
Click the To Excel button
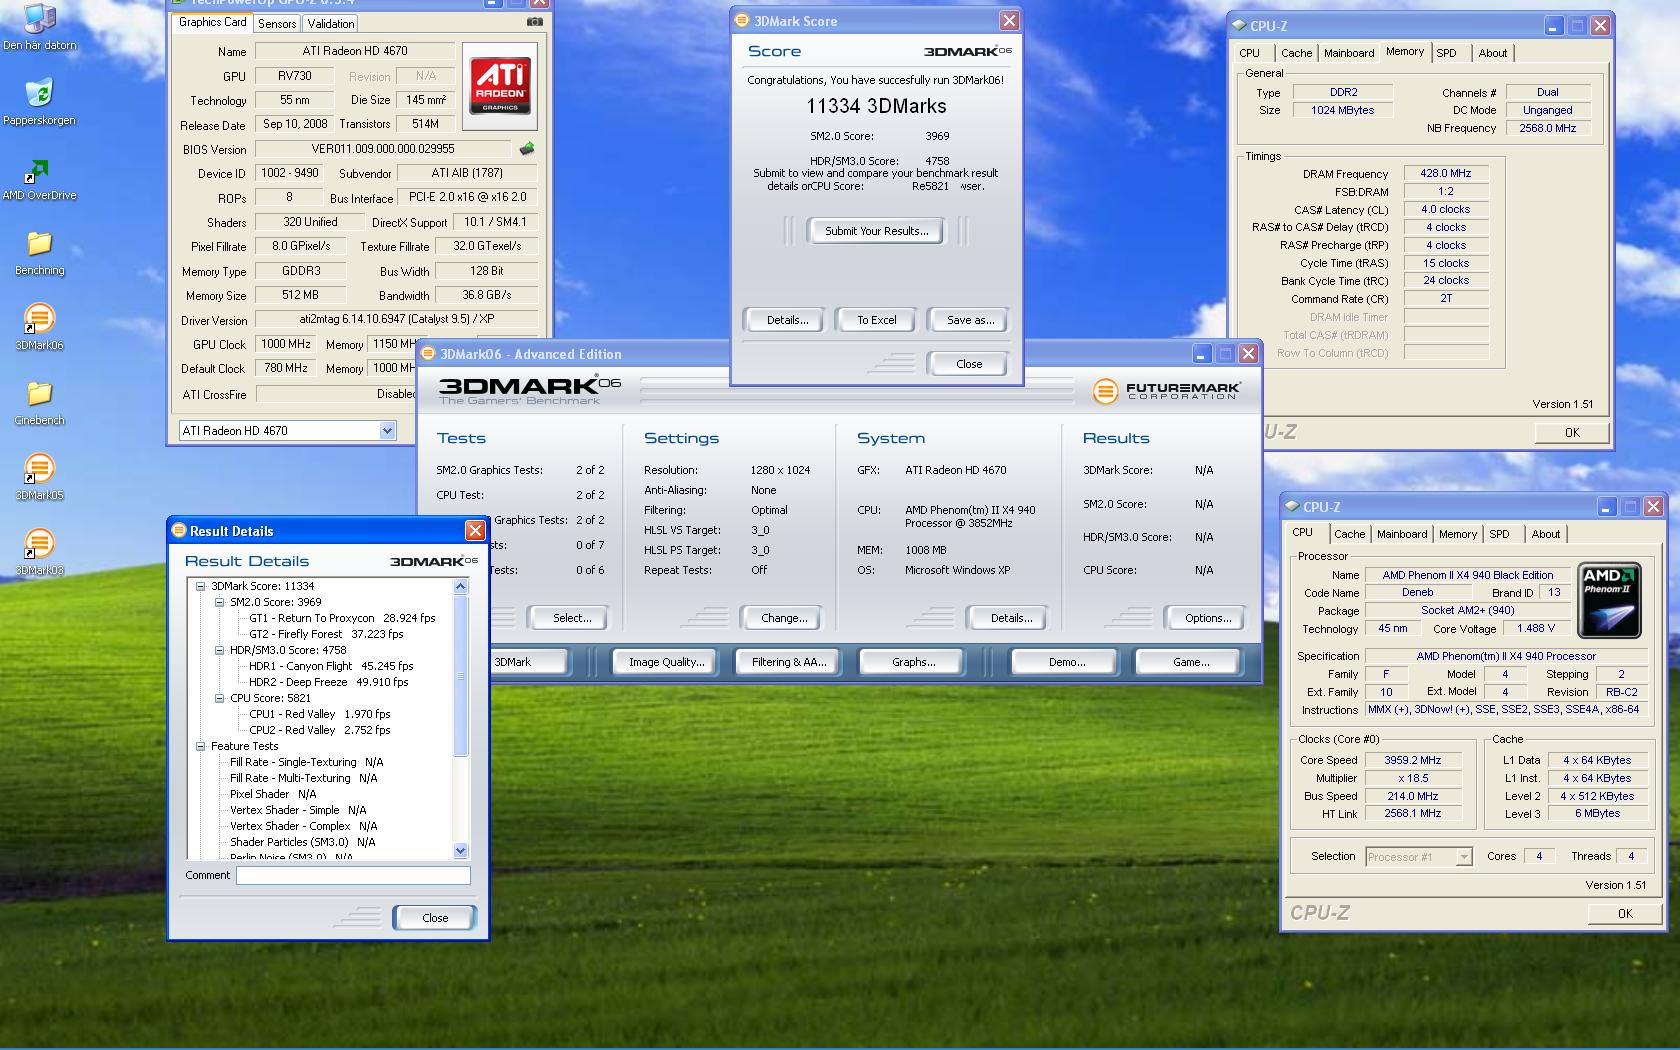pos(876,320)
